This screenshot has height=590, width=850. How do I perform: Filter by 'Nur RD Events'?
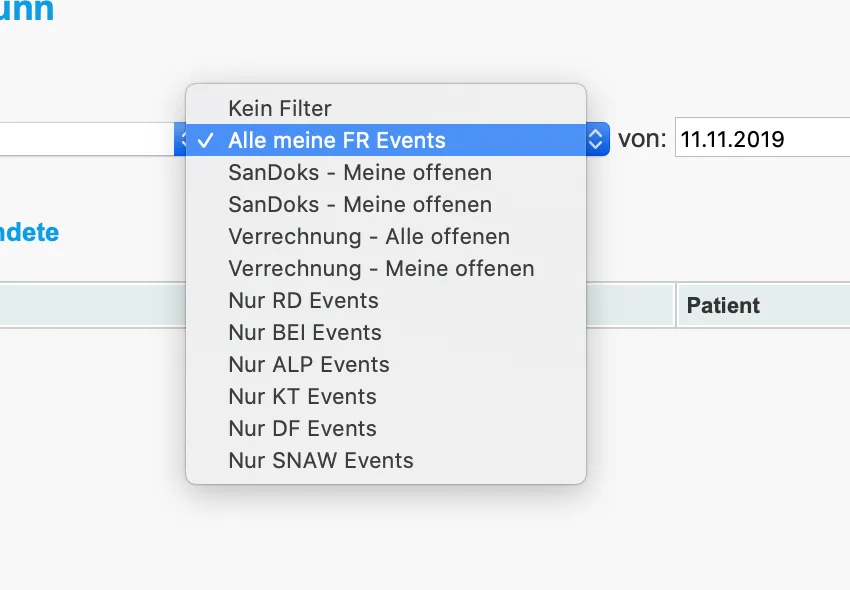click(x=303, y=300)
